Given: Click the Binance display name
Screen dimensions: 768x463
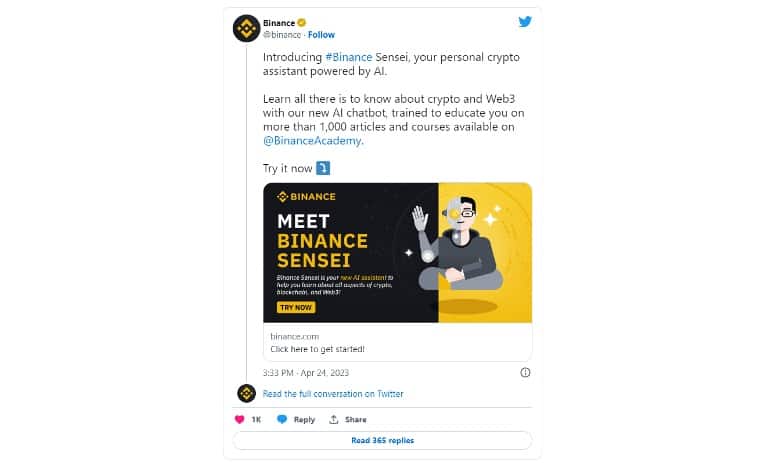Looking at the screenshot, I should point(279,23).
